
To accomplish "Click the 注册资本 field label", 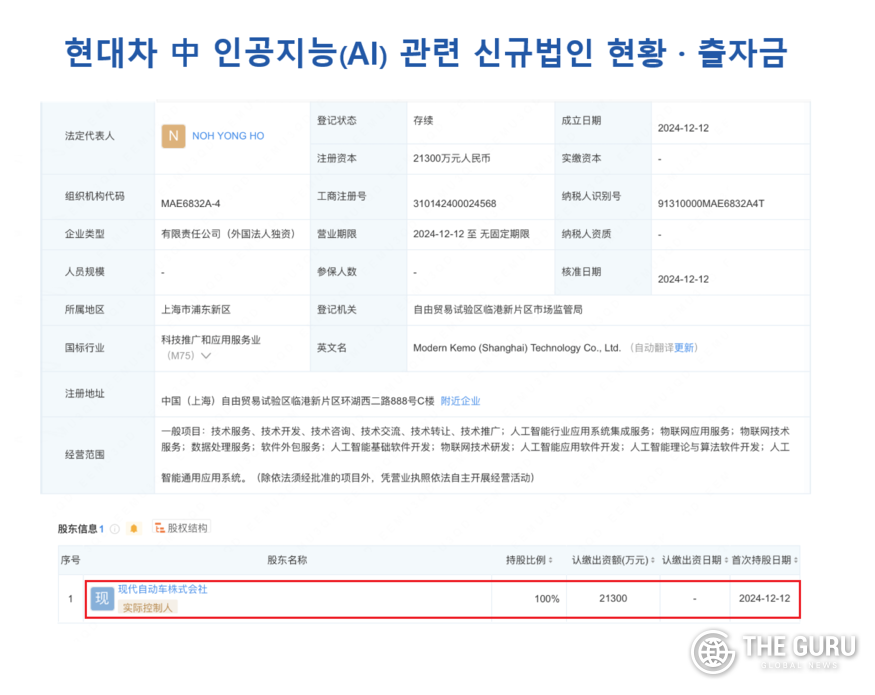I will tap(336, 159).
